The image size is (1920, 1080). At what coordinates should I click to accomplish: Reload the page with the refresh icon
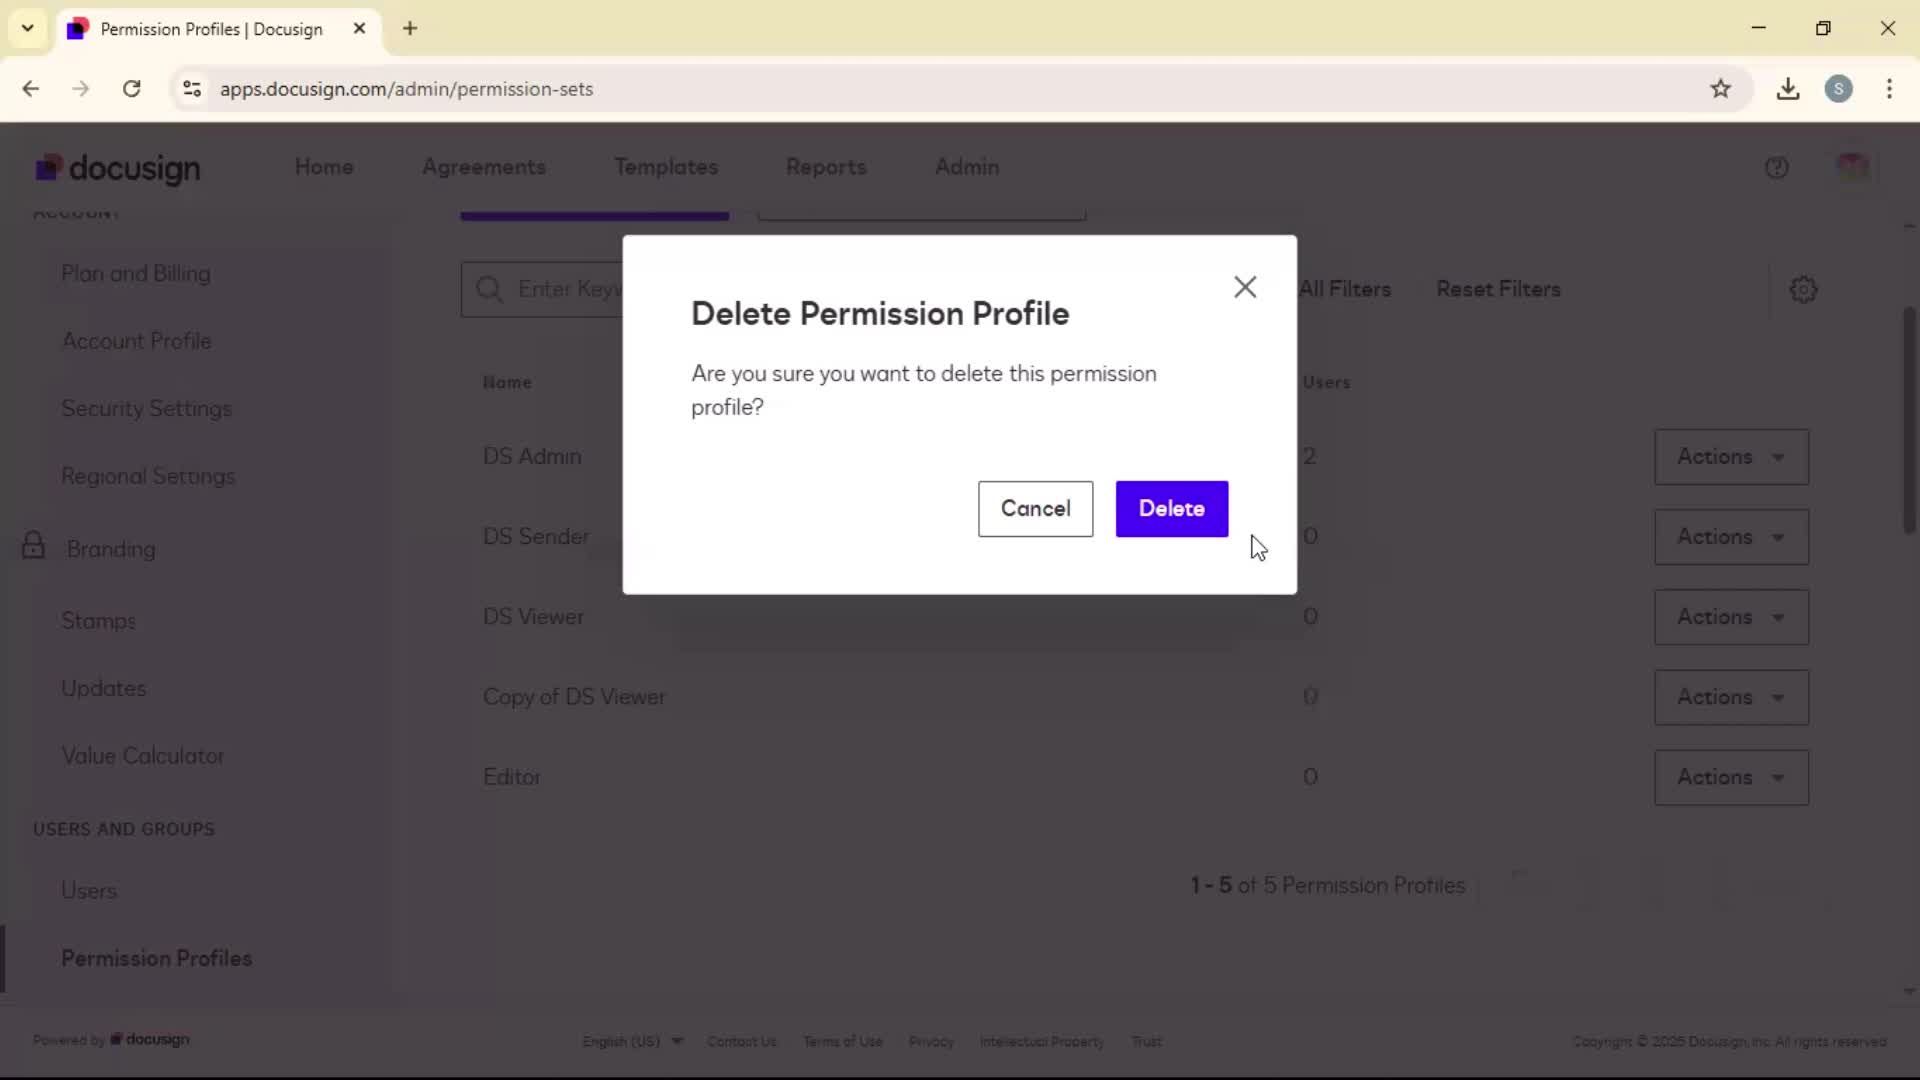point(131,89)
